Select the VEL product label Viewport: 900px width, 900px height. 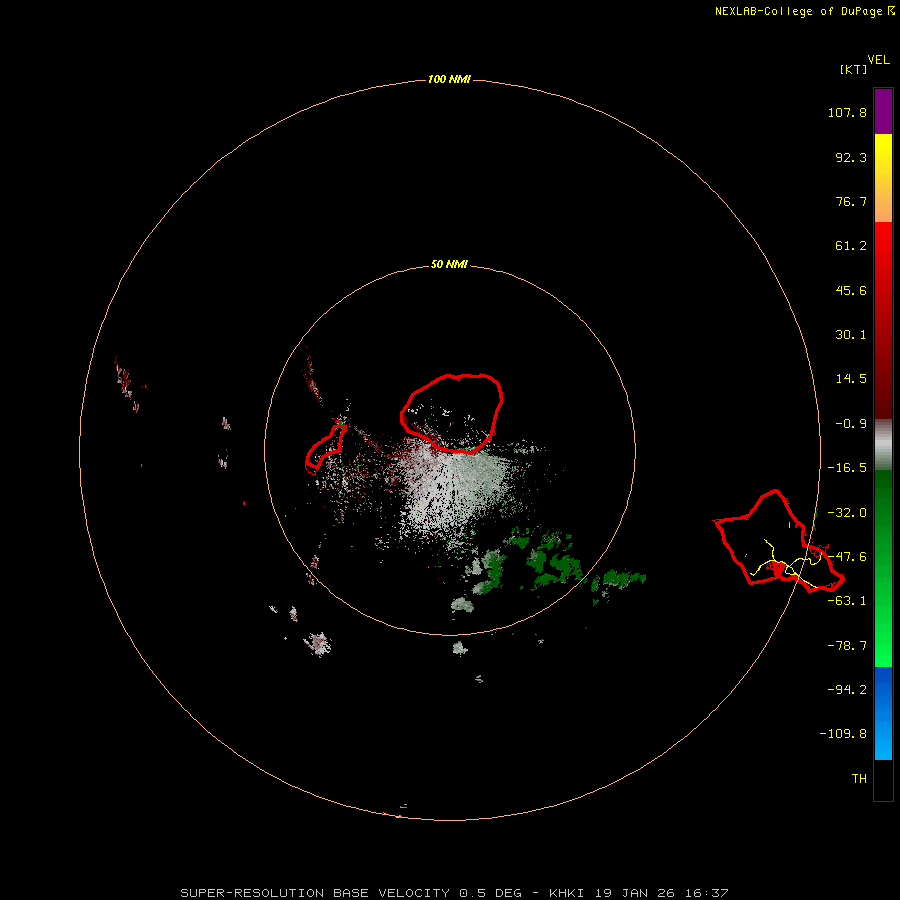coord(878,60)
